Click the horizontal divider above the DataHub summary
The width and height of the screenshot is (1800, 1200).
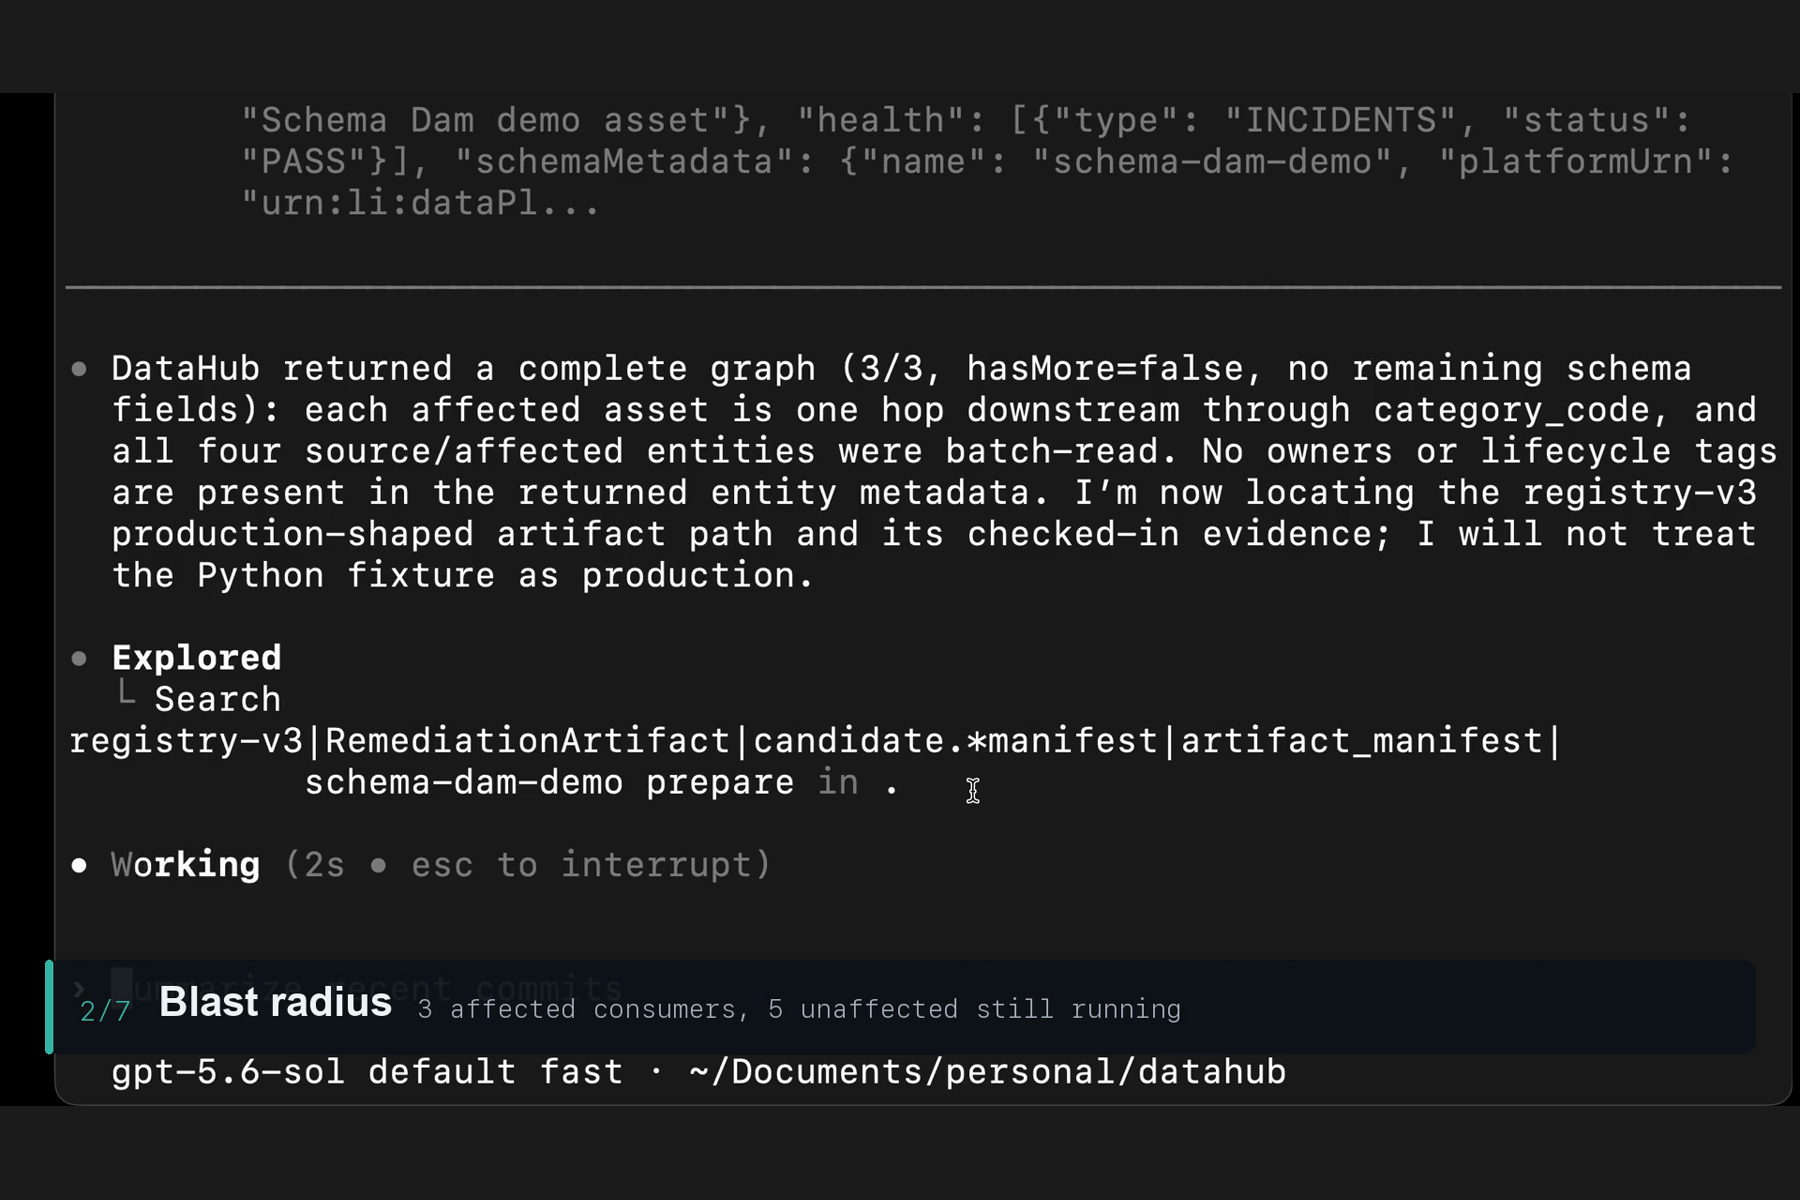[923, 288]
